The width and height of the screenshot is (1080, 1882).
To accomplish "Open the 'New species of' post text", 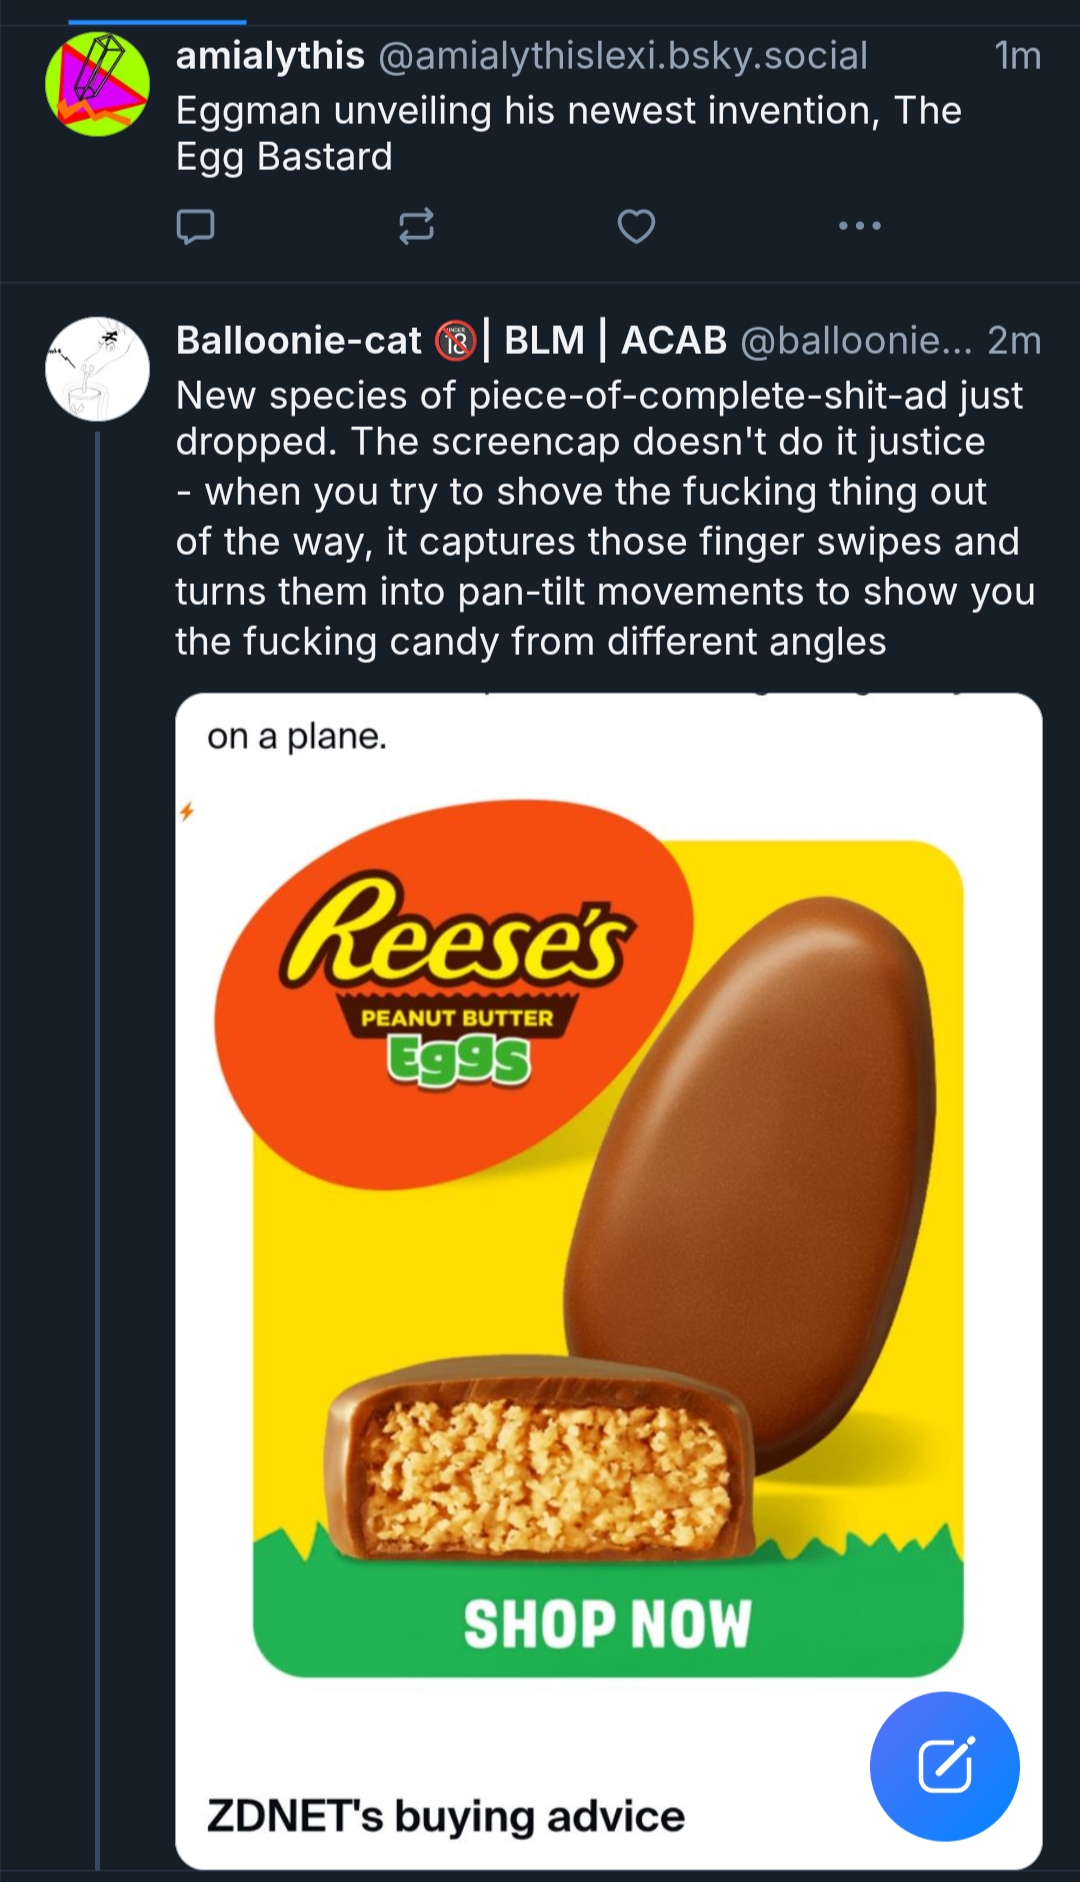I will click(604, 518).
